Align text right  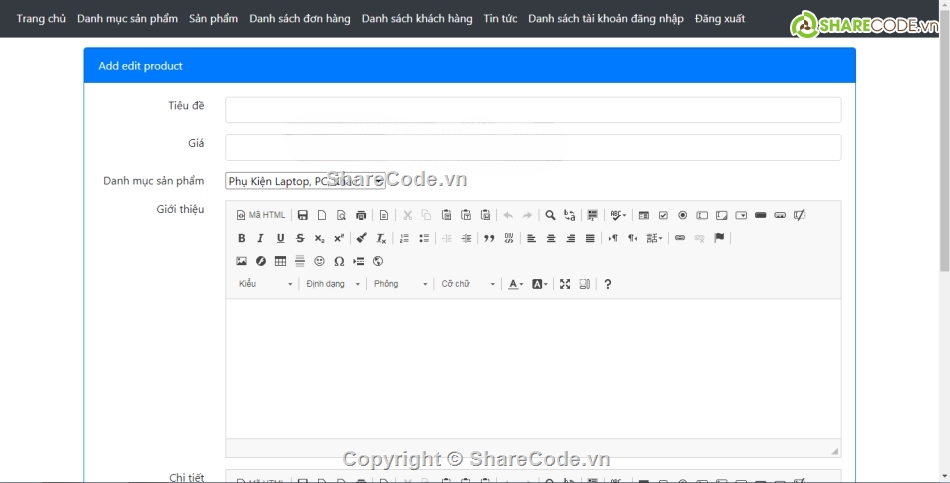[570, 238]
